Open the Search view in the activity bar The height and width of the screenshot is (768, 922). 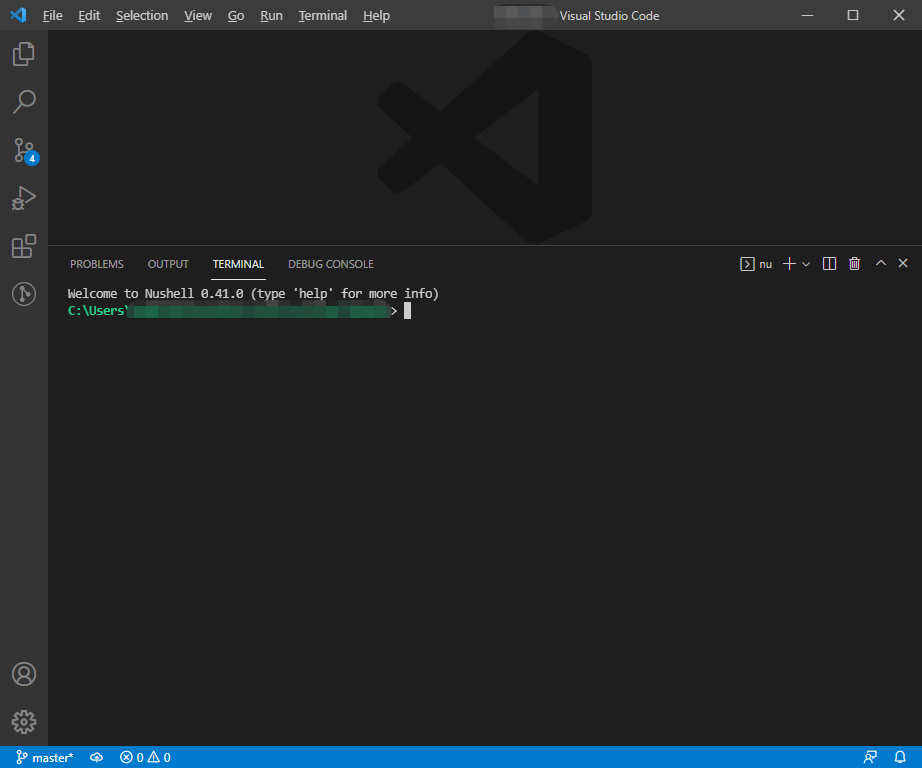pos(23,101)
